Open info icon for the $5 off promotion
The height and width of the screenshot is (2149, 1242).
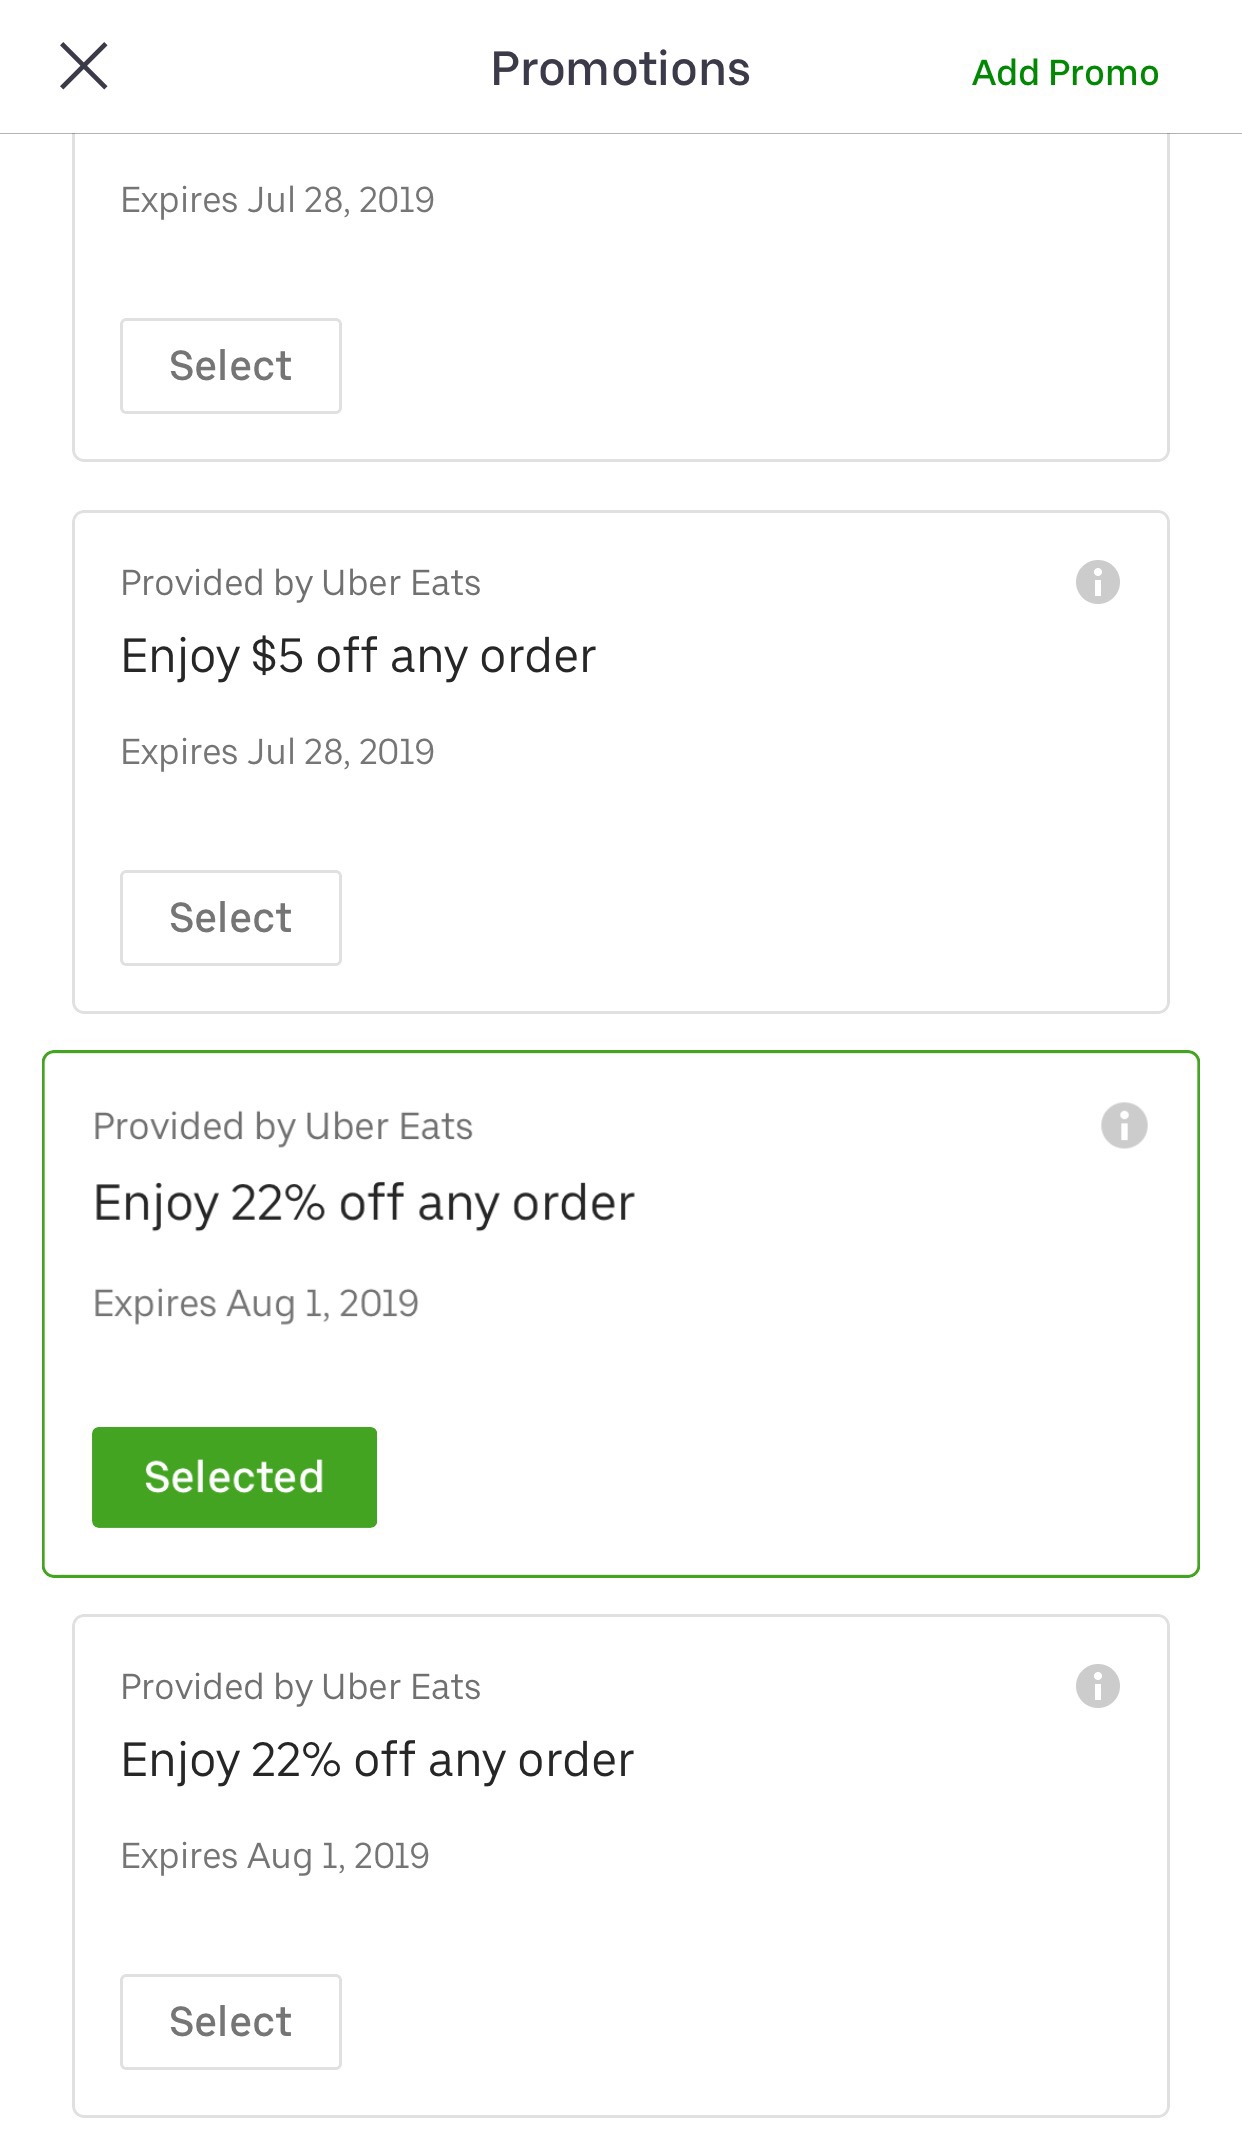coord(1097,582)
